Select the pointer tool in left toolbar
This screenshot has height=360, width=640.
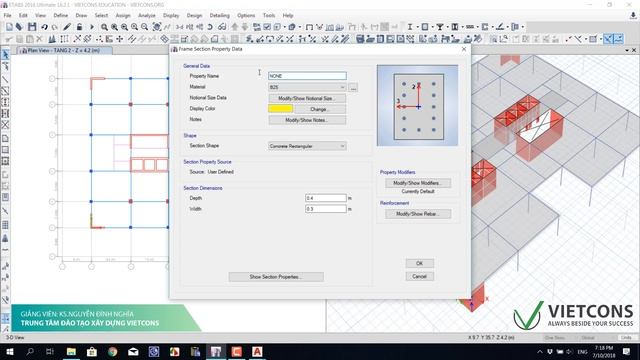[x=5, y=55]
